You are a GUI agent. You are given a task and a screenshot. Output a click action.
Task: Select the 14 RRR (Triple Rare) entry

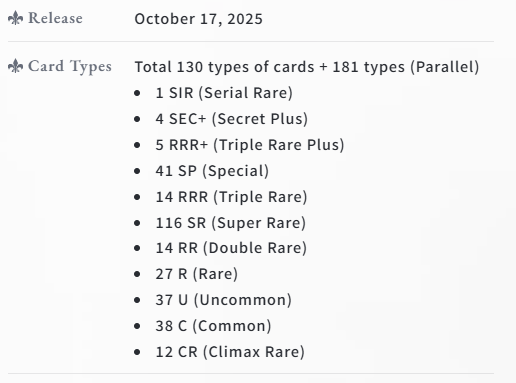tap(231, 197)
